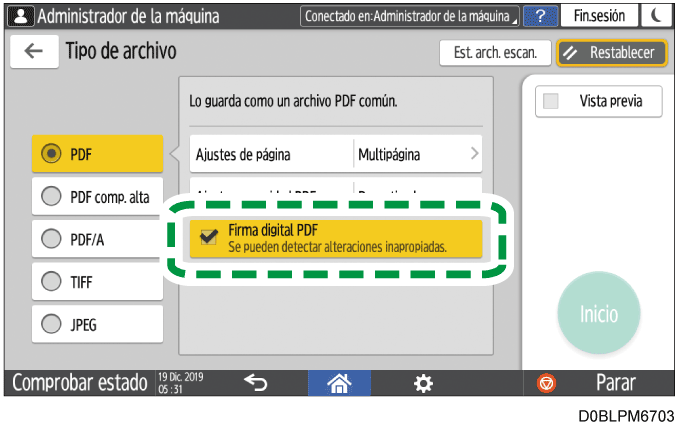This screenshot has height=427, width=679.
Task: Click Administrador de la máquina header text
Action: [x=128, y=16]
